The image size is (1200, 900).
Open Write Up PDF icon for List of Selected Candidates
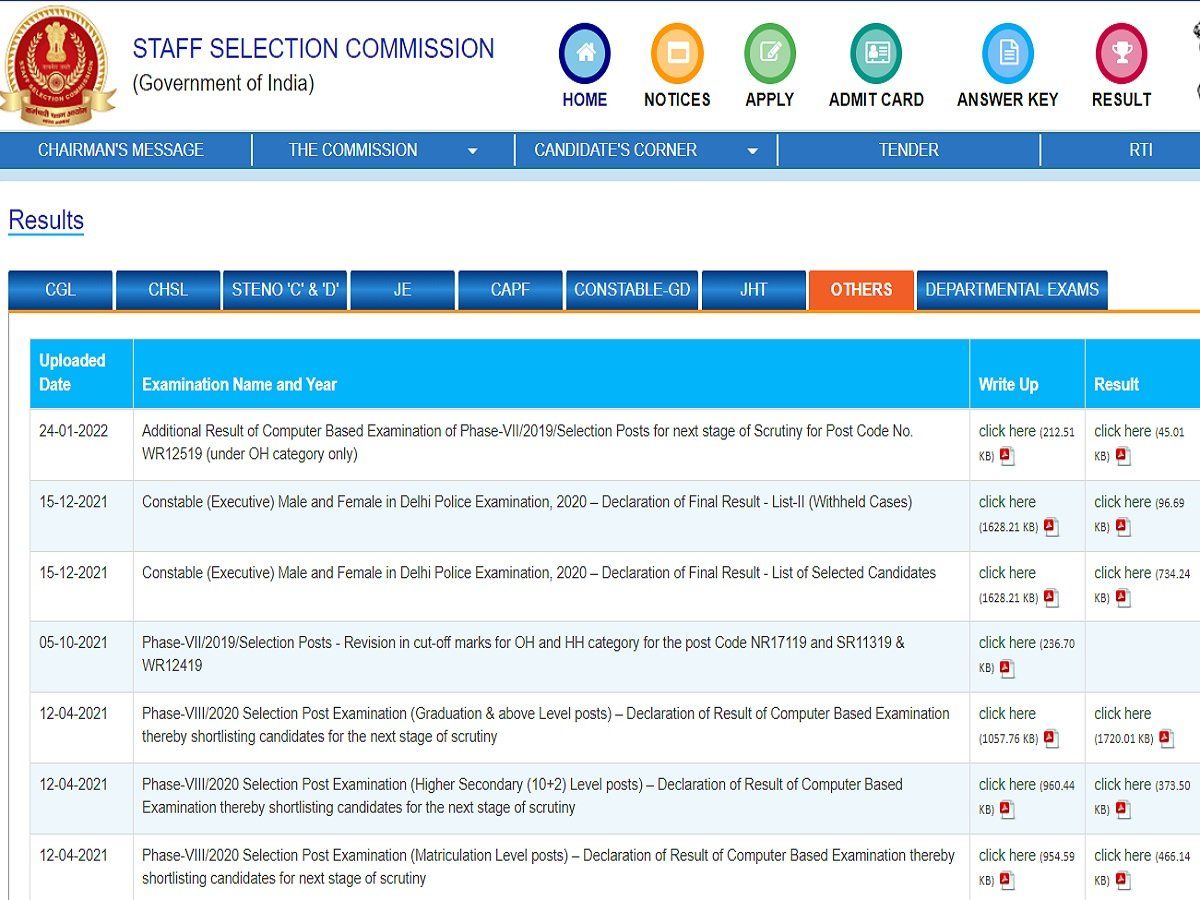1051,598
